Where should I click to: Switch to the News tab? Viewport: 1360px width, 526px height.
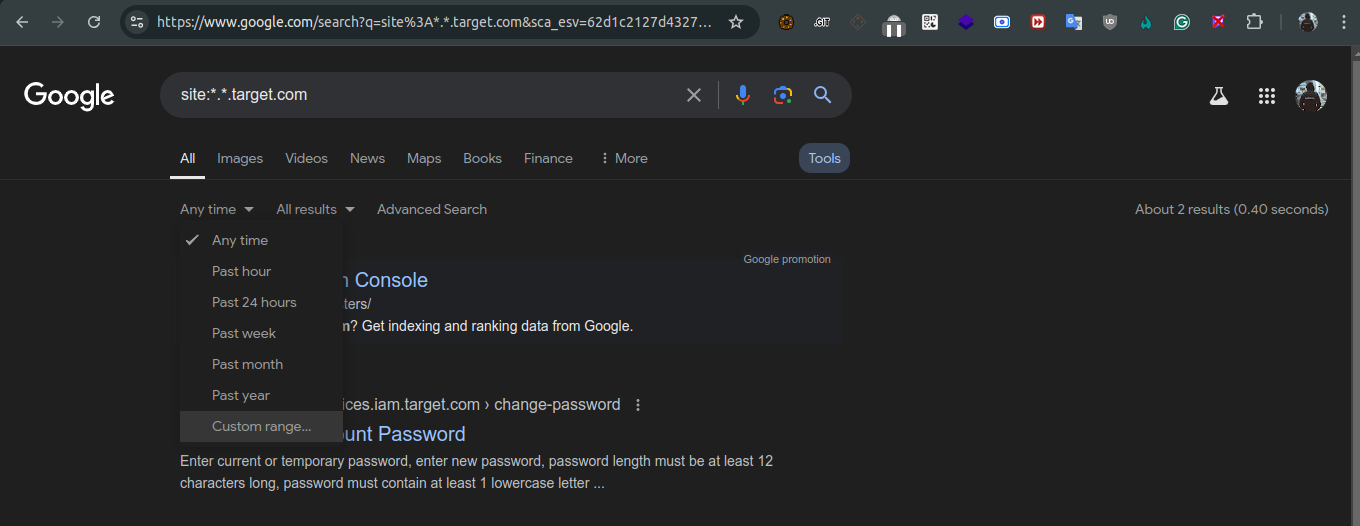pyautogui.click(x=367, y=158)
